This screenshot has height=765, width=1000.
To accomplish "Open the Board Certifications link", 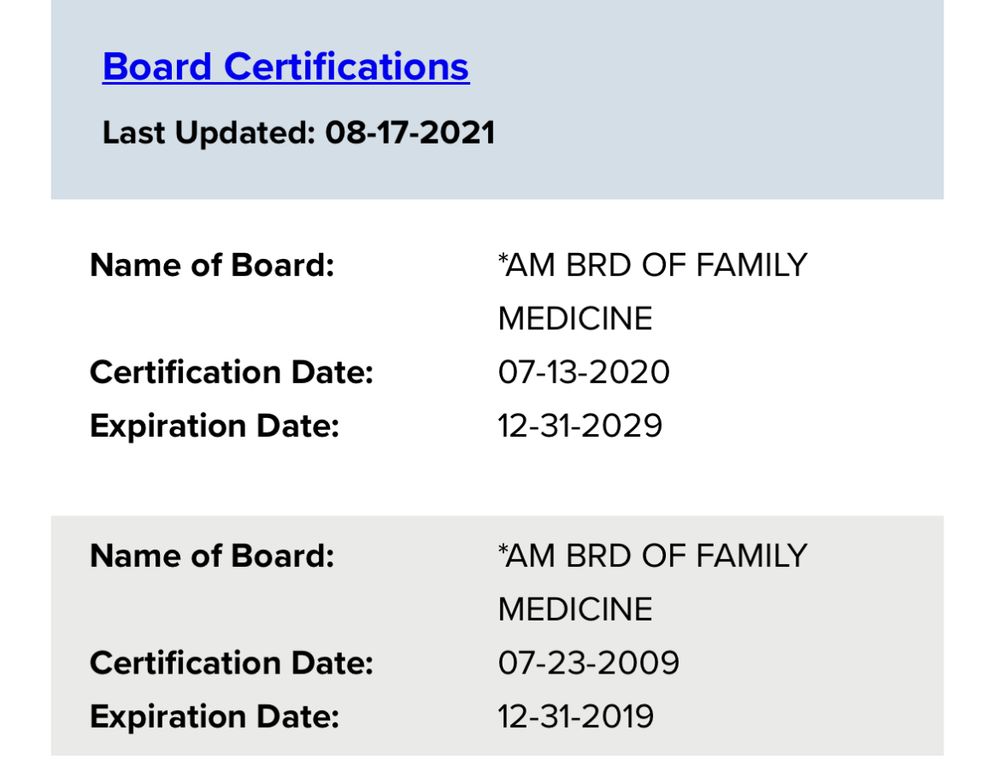I will click(285, 67).
